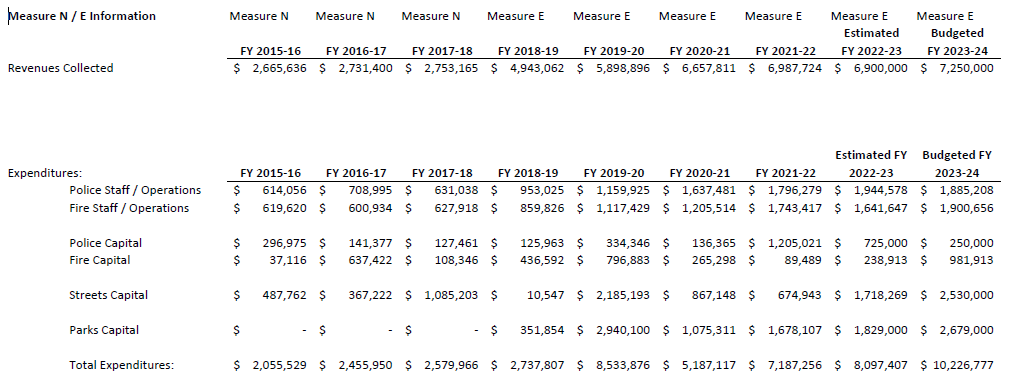Select the Fire Capital row label

100,260
